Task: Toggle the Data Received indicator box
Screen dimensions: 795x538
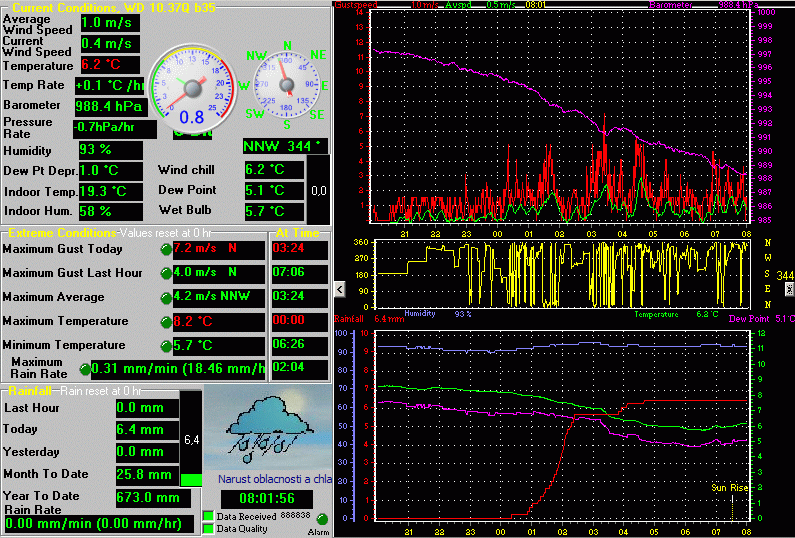Action: [x=209, y=516]
